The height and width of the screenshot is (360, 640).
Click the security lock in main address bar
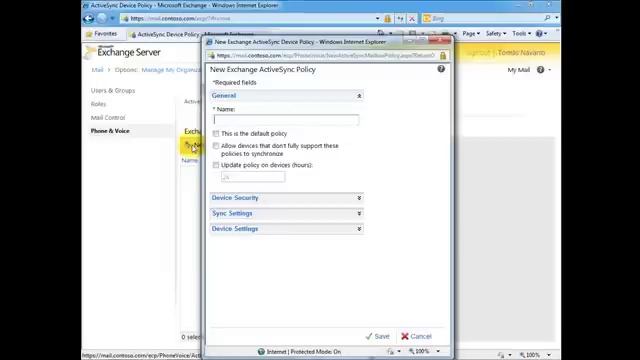[387, 18]
